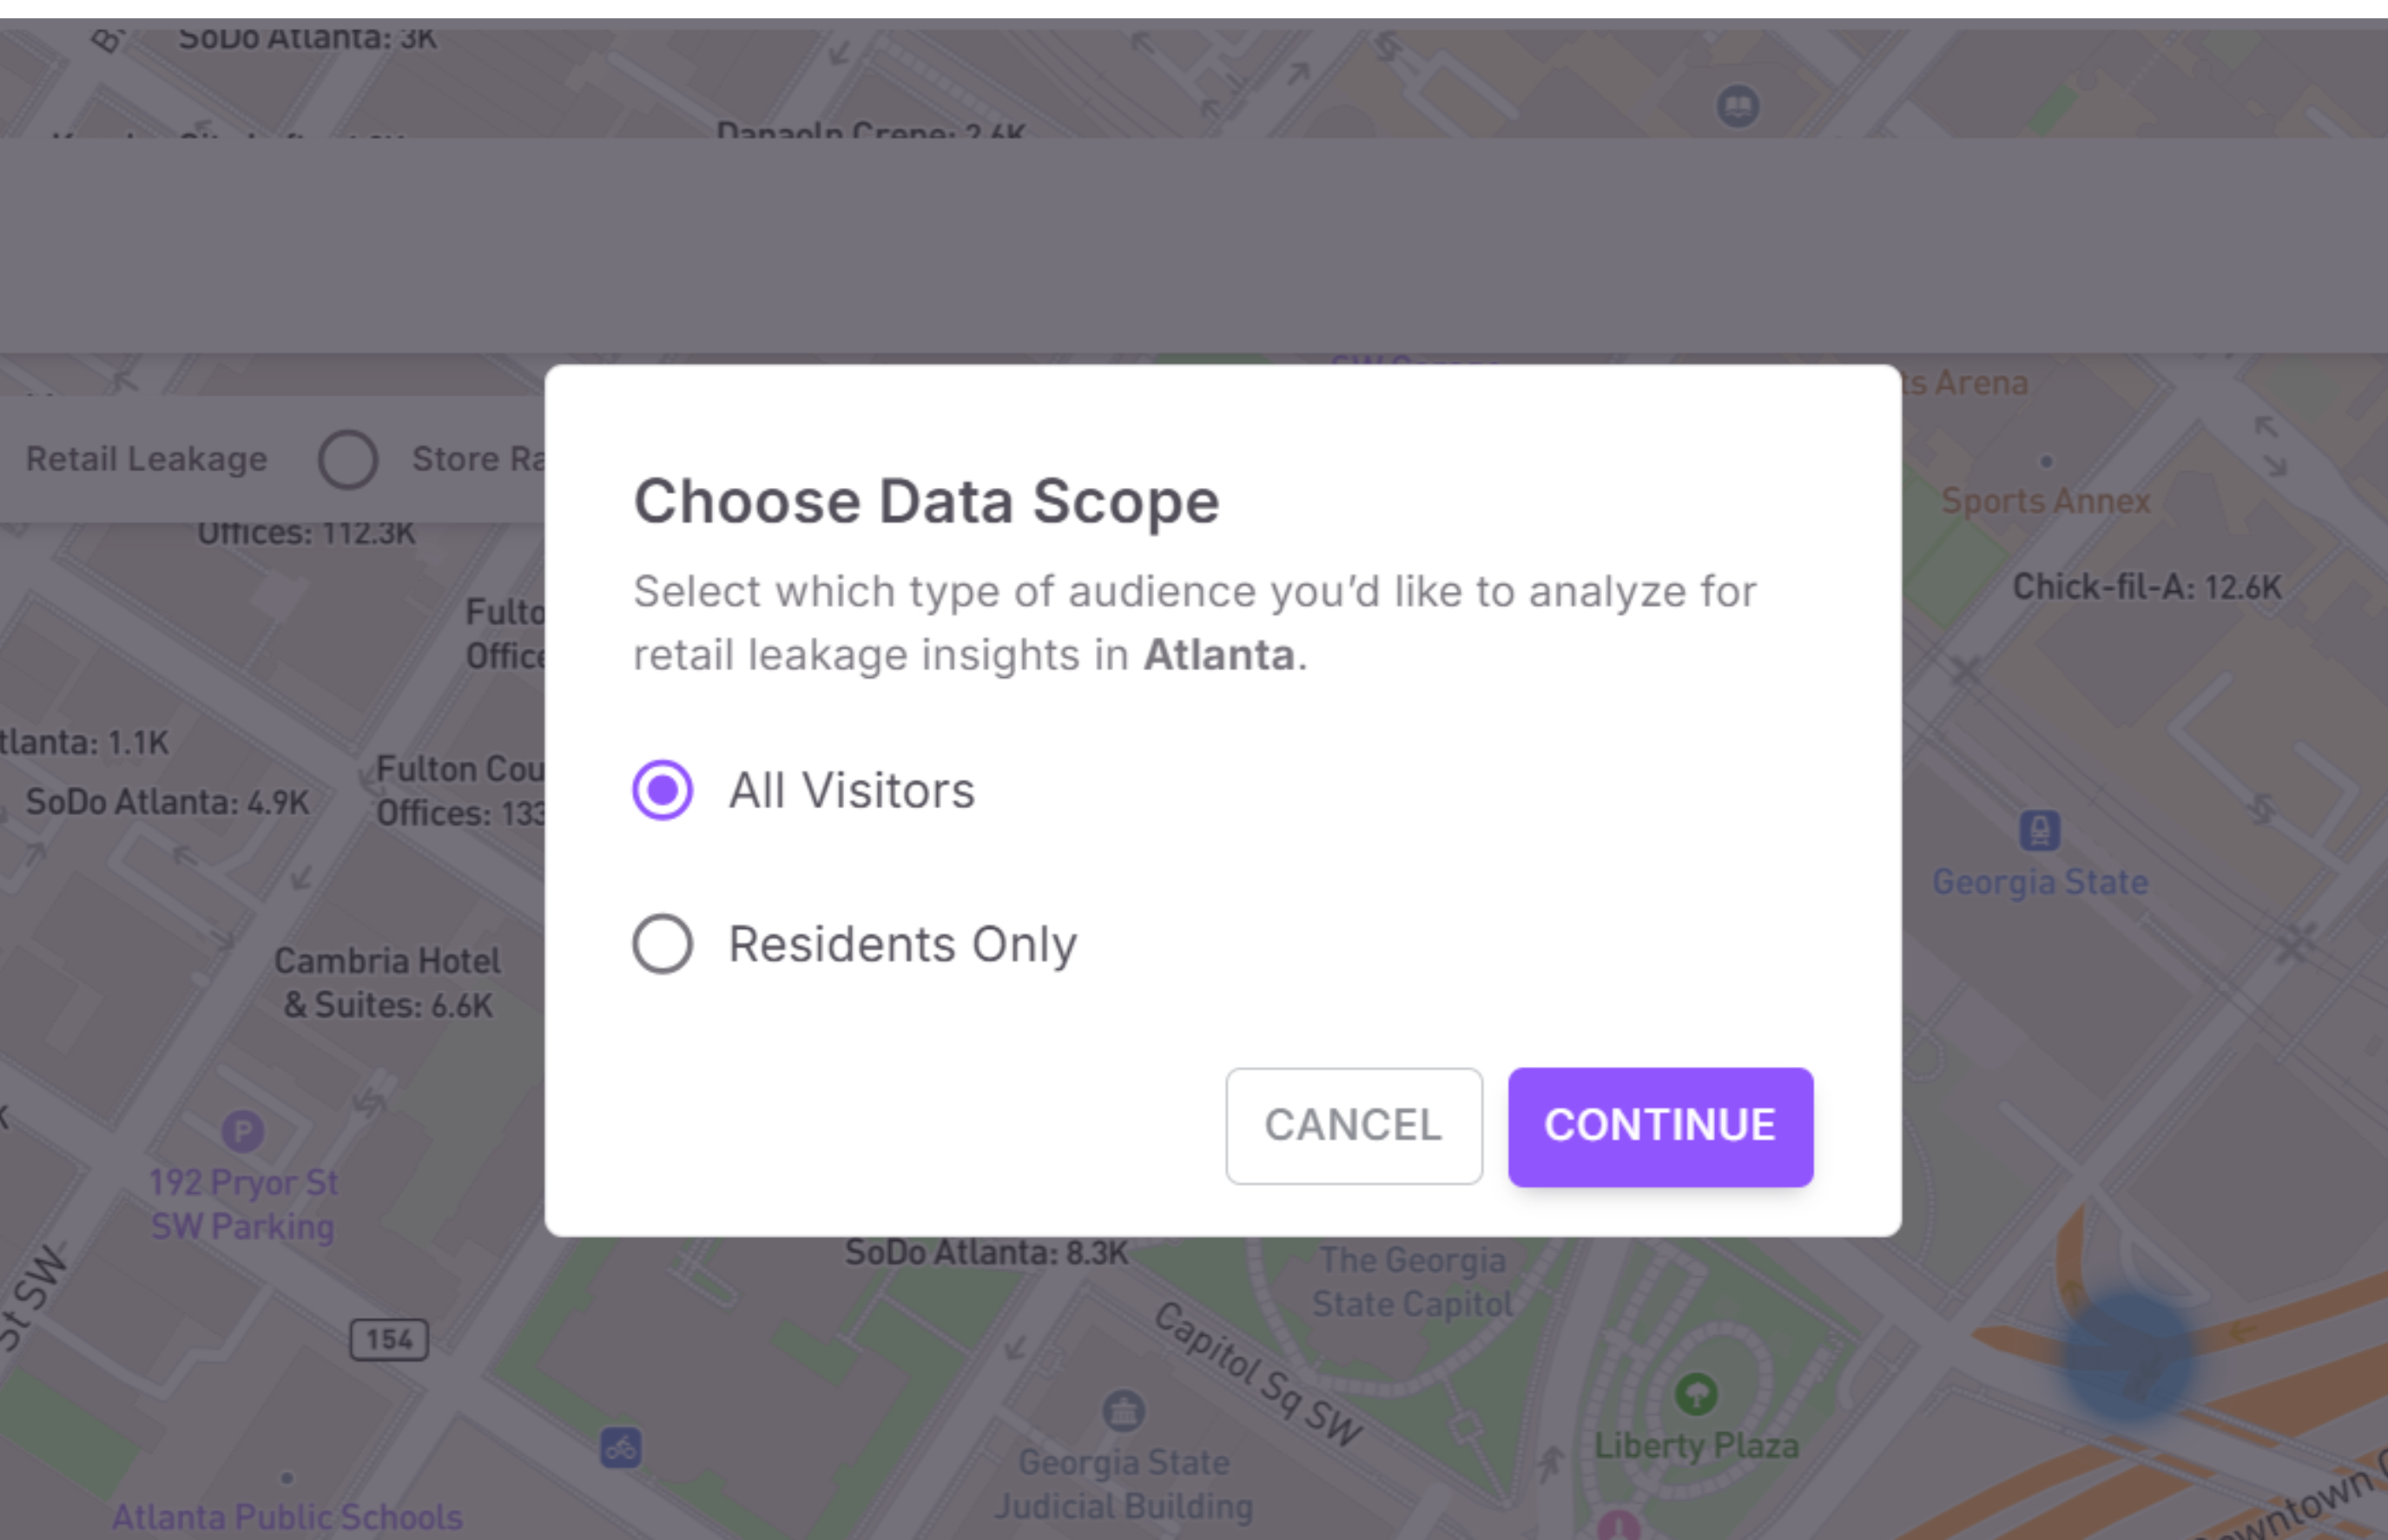Click the green Liberty Plaza park icon
The width and height of the screenshot is (2388, 1540).
1695,1393
